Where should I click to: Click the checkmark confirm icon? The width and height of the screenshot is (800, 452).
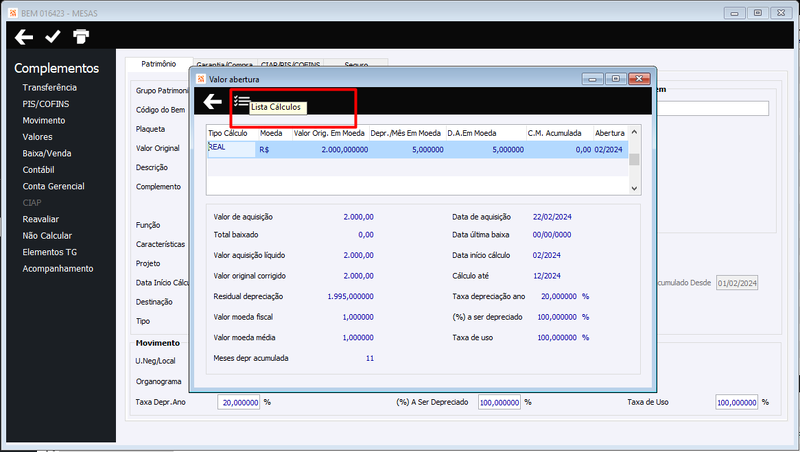coord(53,36)
